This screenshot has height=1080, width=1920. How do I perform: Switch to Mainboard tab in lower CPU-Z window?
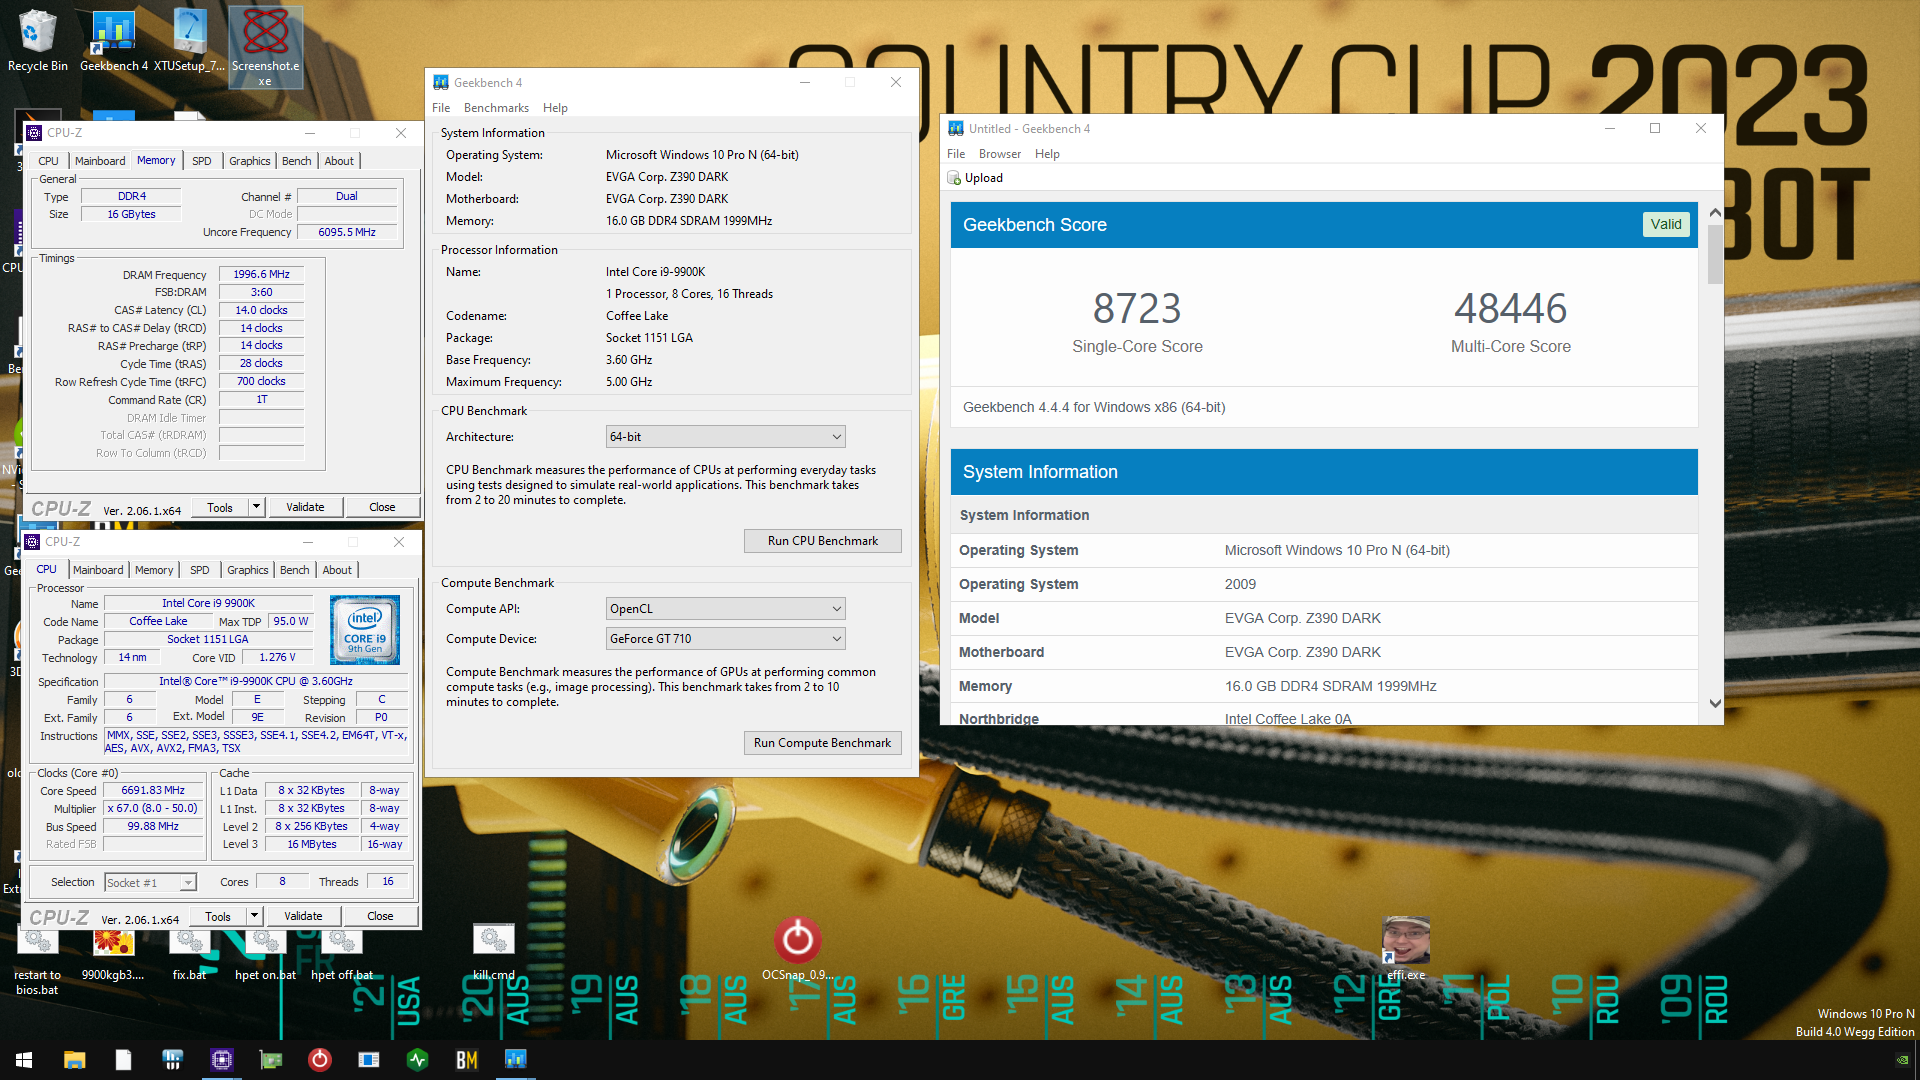tap(98, 570)
